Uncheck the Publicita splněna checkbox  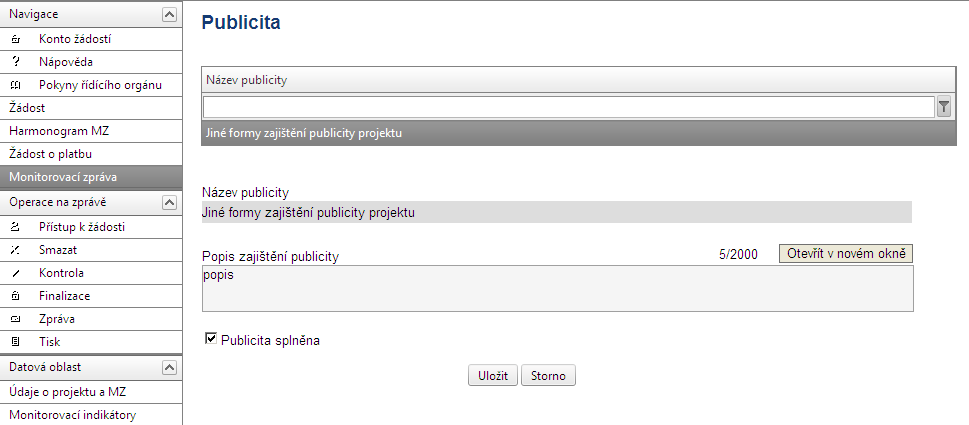coord(211,339)
